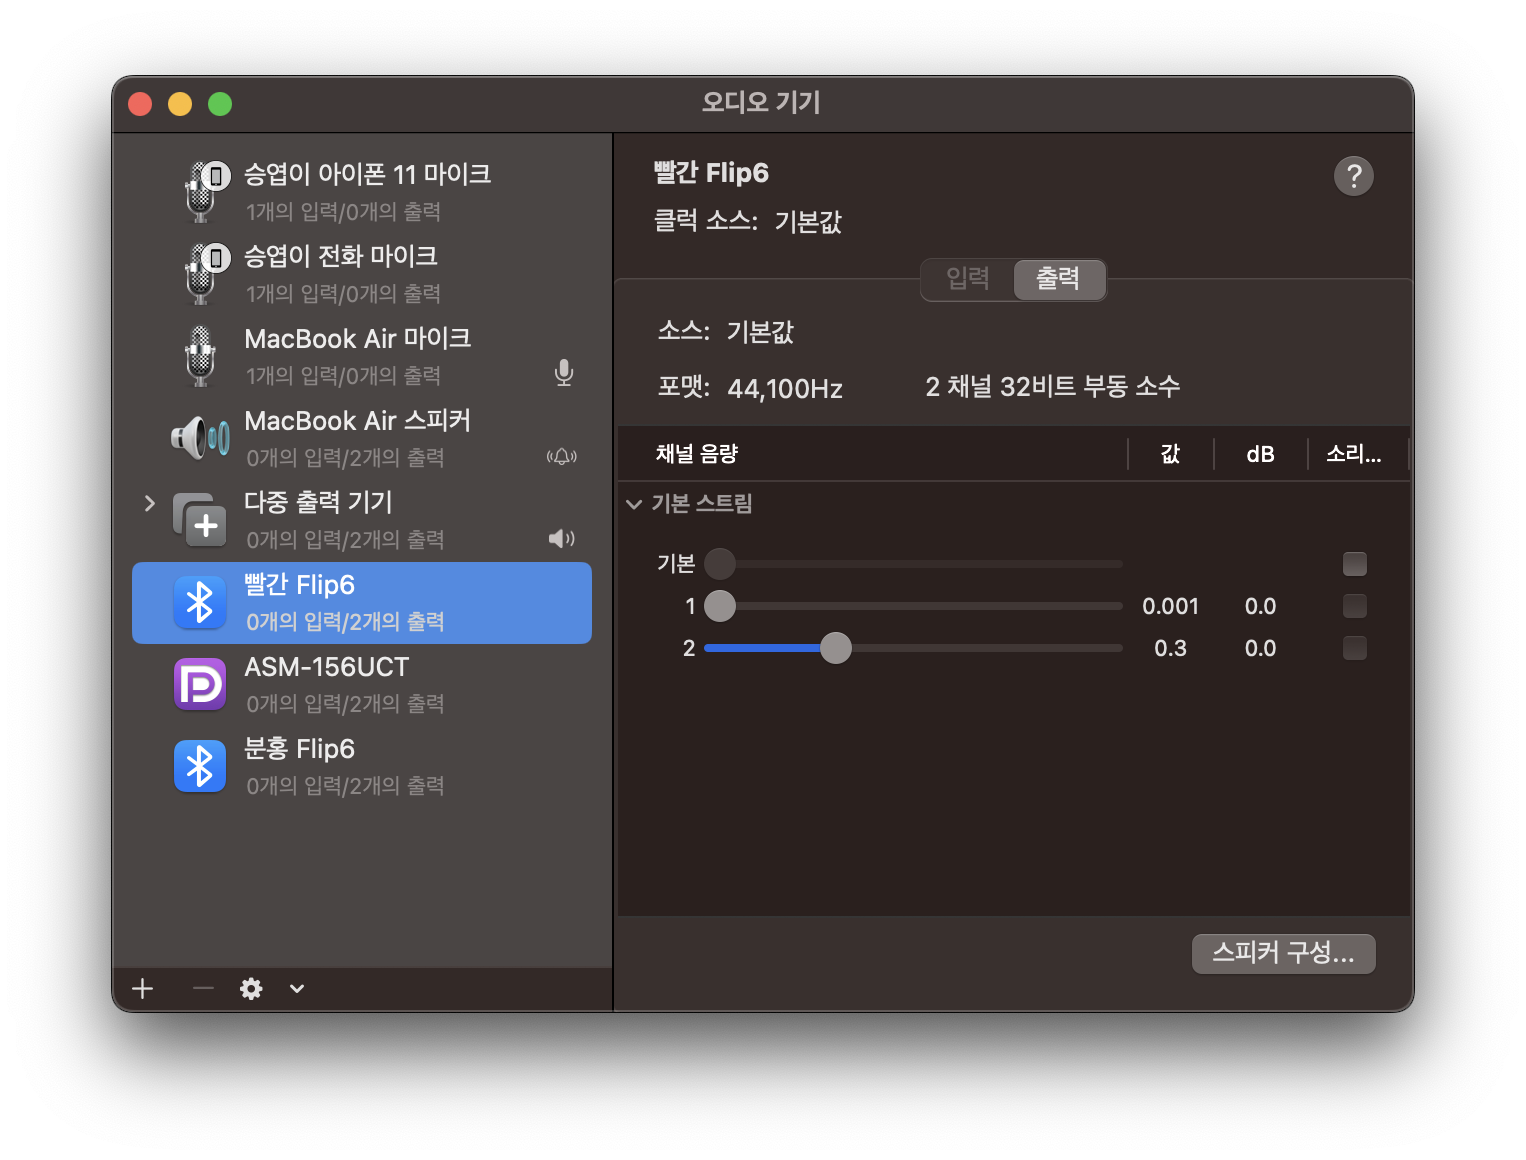Open the help question mark button
Screen dimensions: 1526x1160
(1354, 176)
